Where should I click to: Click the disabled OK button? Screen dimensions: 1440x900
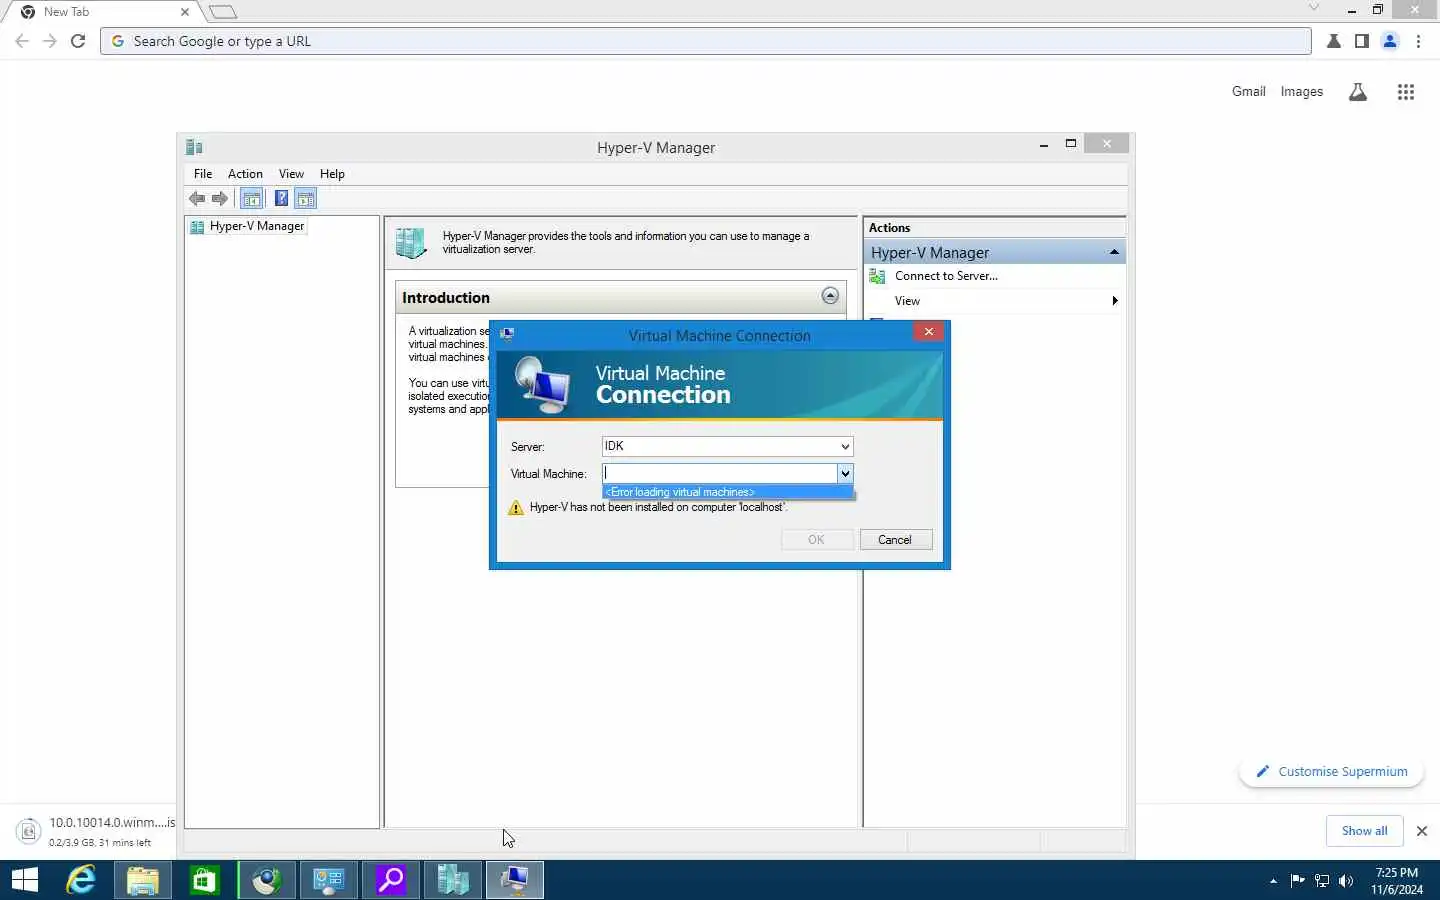point(817,540)
